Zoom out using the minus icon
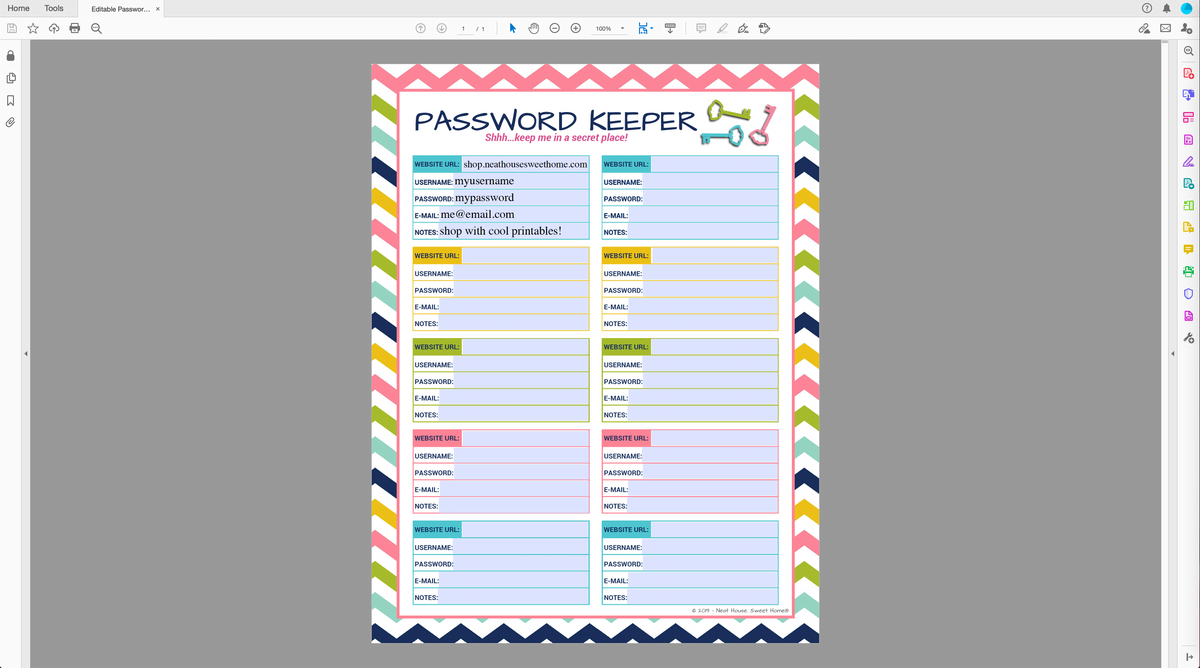This screenshot has width=1200, height=668. [554, 27]
